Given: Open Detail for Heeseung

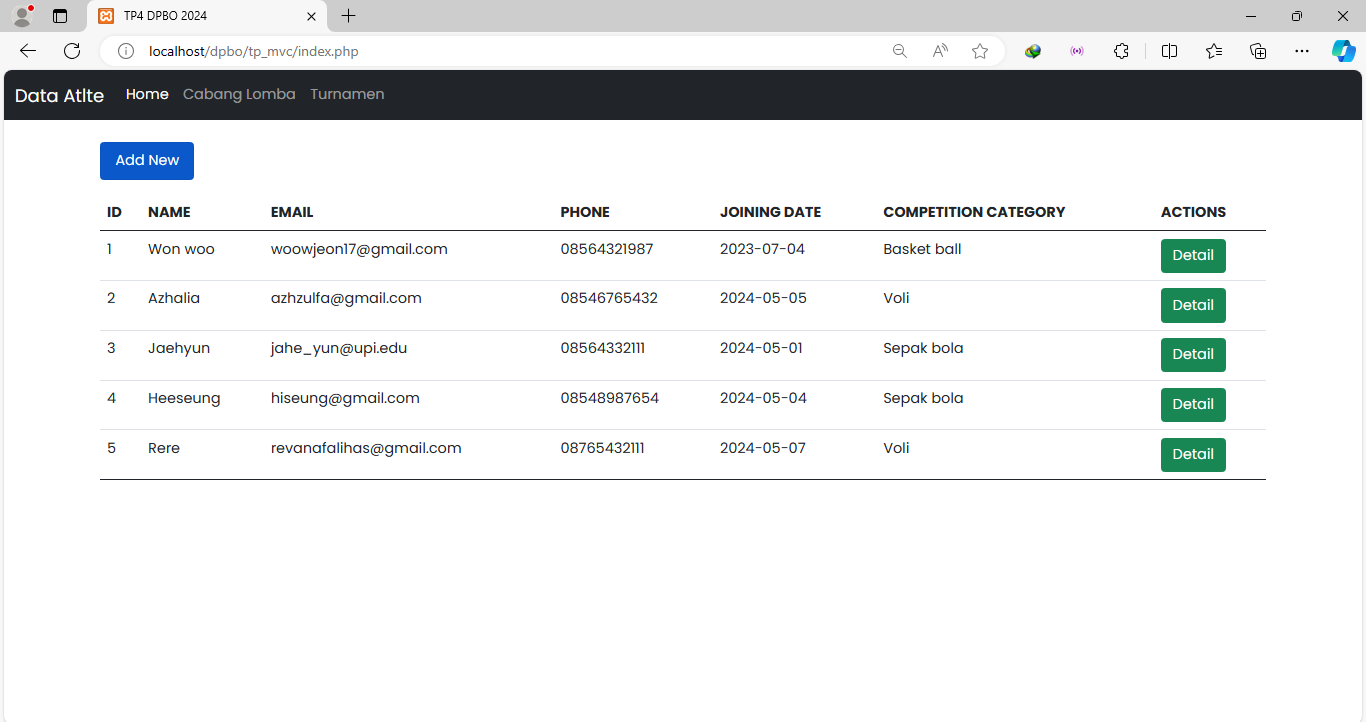Looking at the screenshot, I should pyautogui.click(x=1193, y=405).
